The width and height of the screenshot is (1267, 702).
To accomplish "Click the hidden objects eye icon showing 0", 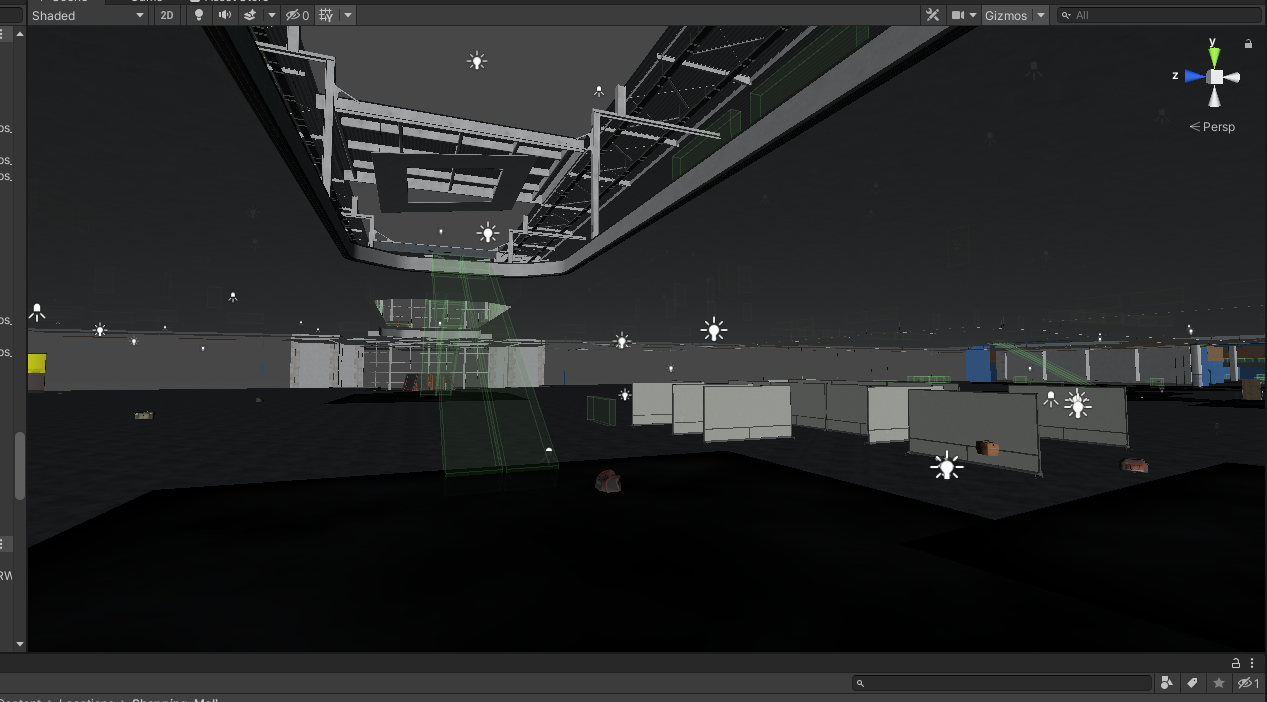I will (x=295, y=15).
